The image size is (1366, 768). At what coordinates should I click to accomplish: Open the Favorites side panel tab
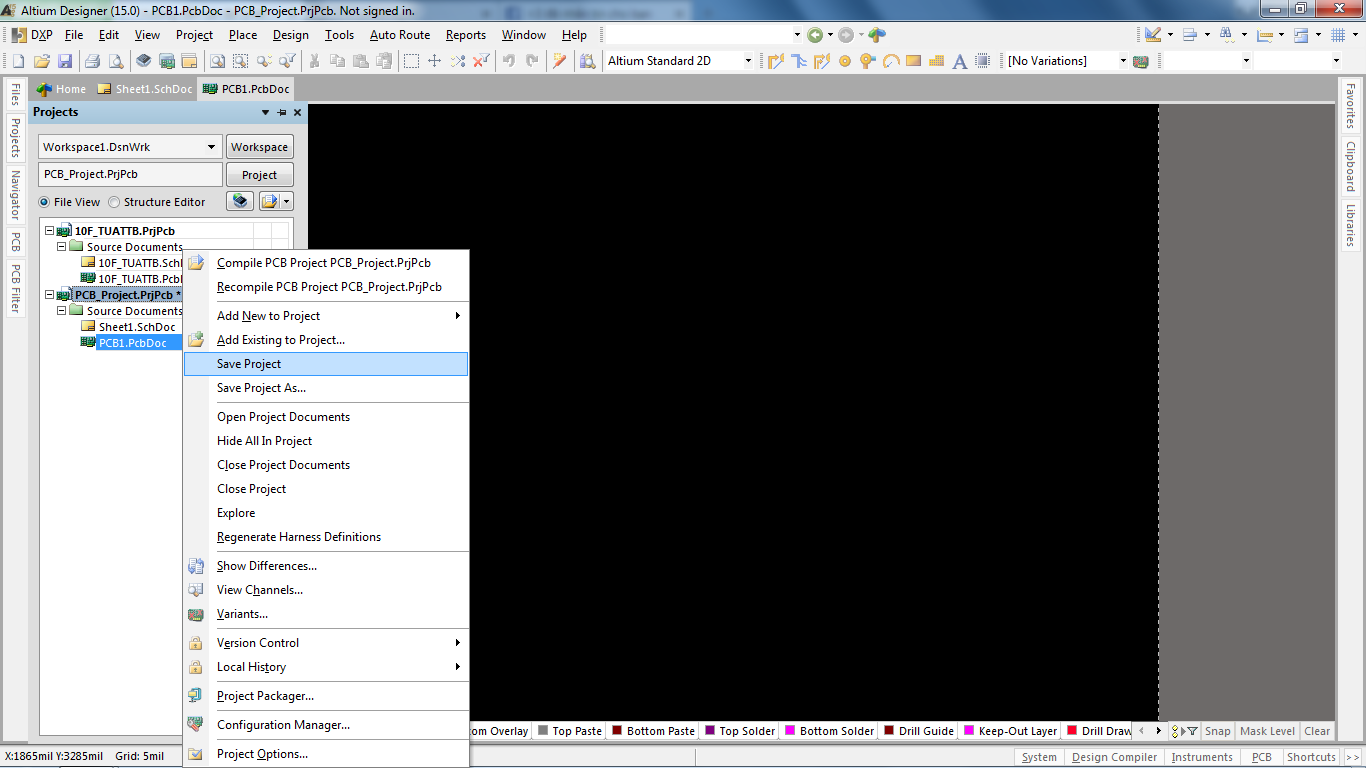click(x=1350, y=106)
